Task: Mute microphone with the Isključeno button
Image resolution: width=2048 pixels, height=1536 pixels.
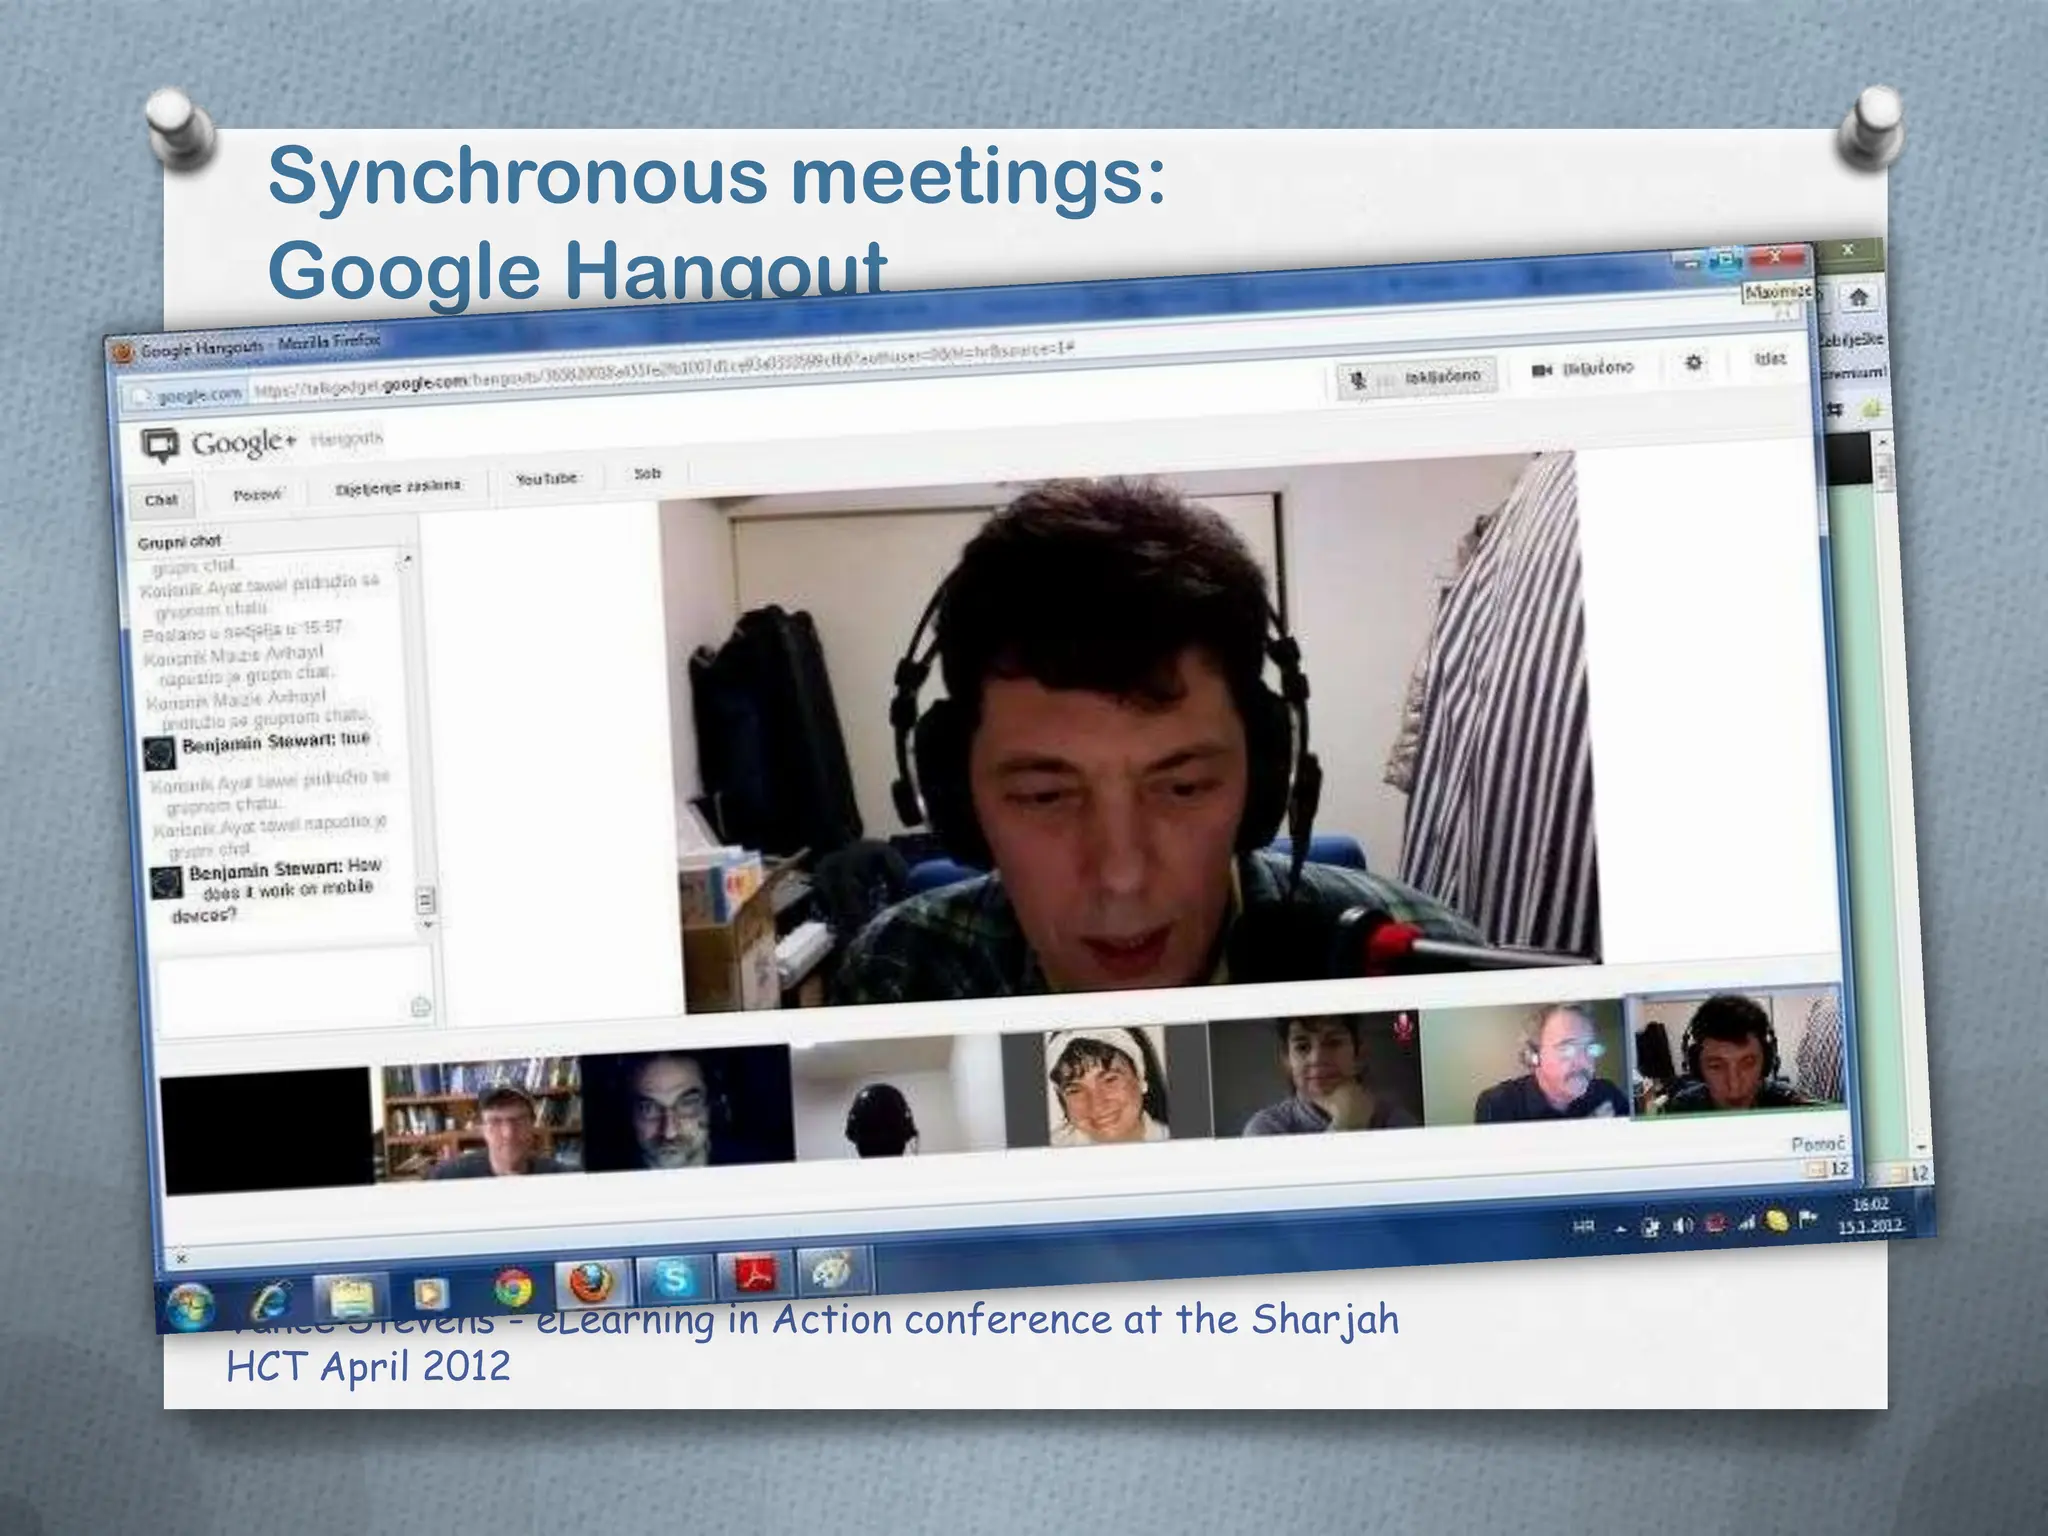Action: pos(1417,377)
